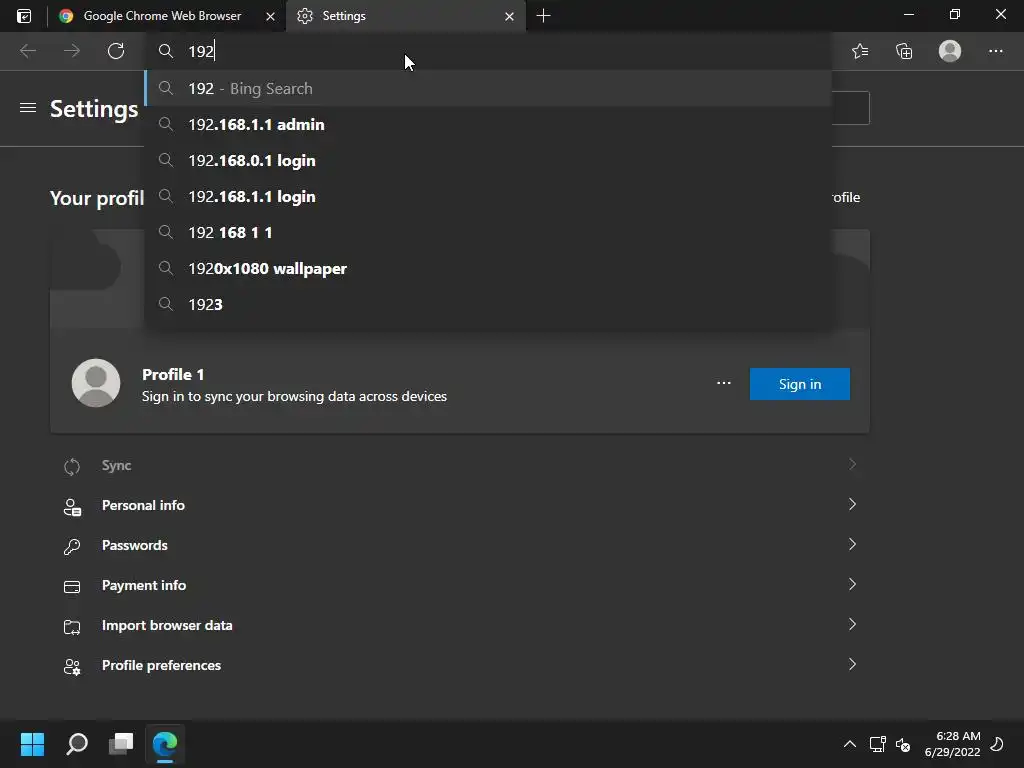
Task: Click the Personal info person icon
Action: click(x=72, y=507)
